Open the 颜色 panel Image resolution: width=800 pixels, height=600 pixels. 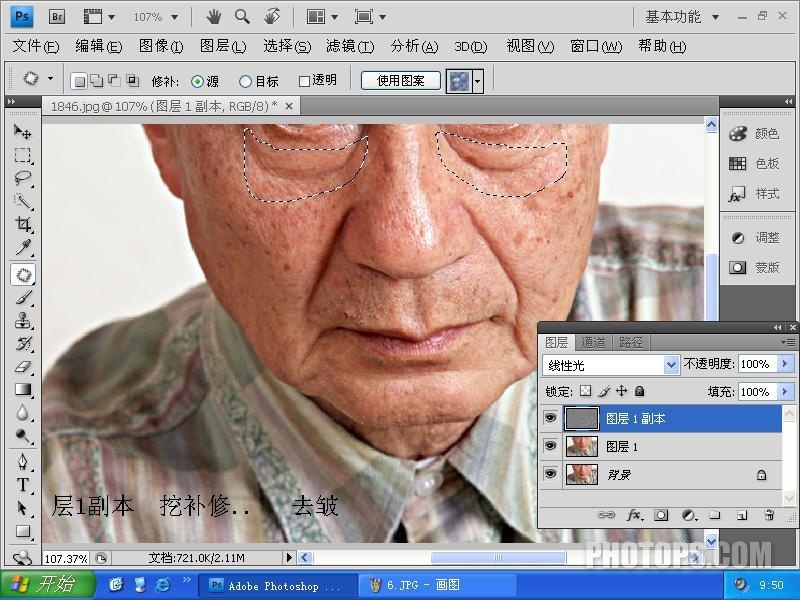755,134
